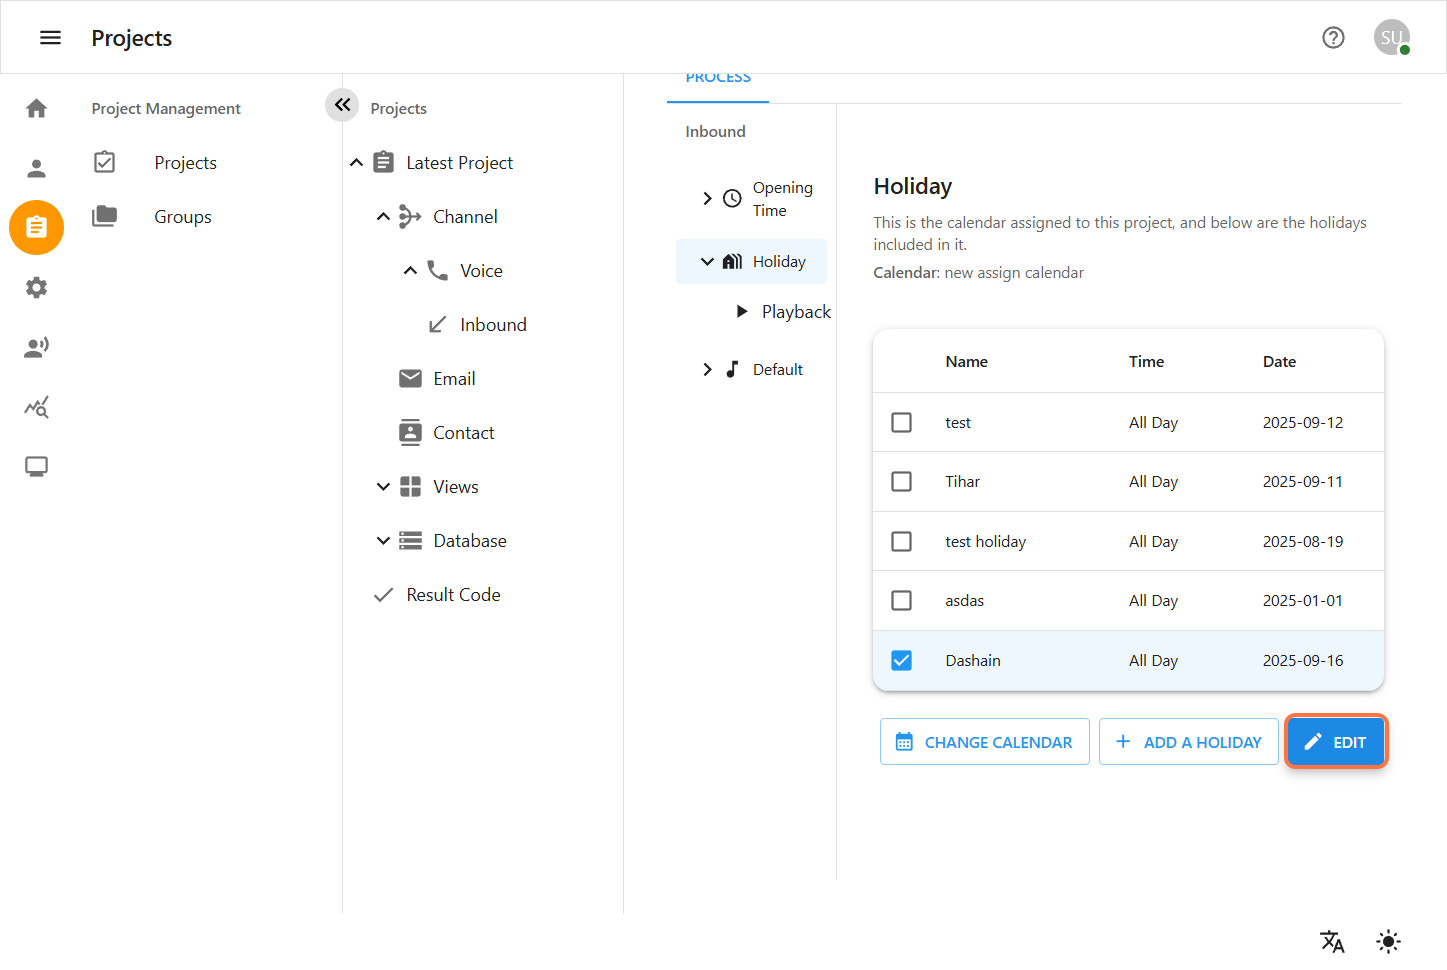Open the monitor icon in sidebar
Image resolution: width=1447 pixels, height=970 pixels.
pos(36,467)
